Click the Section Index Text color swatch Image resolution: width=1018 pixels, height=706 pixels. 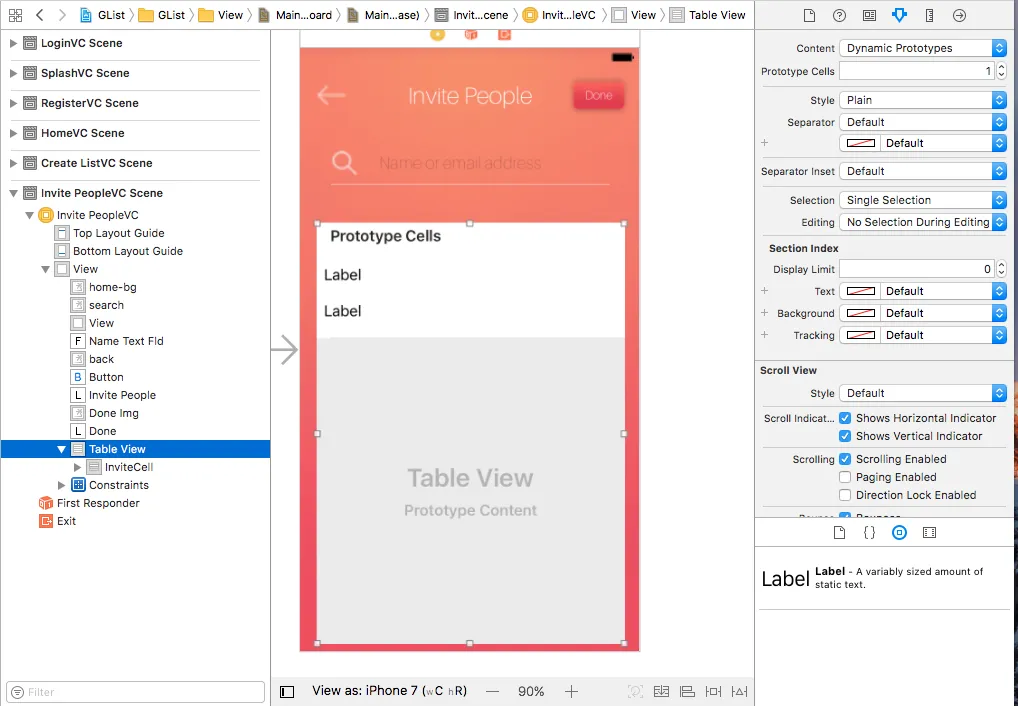861,292
